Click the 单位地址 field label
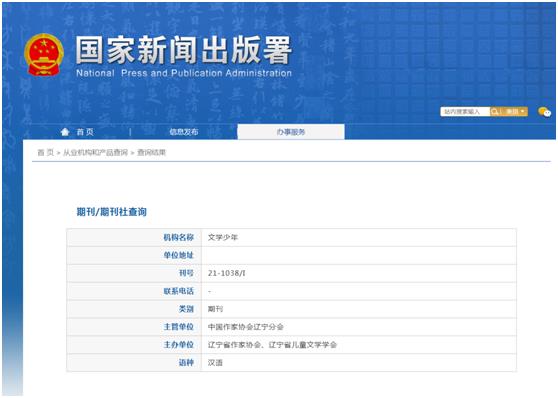The height and width of the screenshot is (398, 558). [x=179, y=255]
